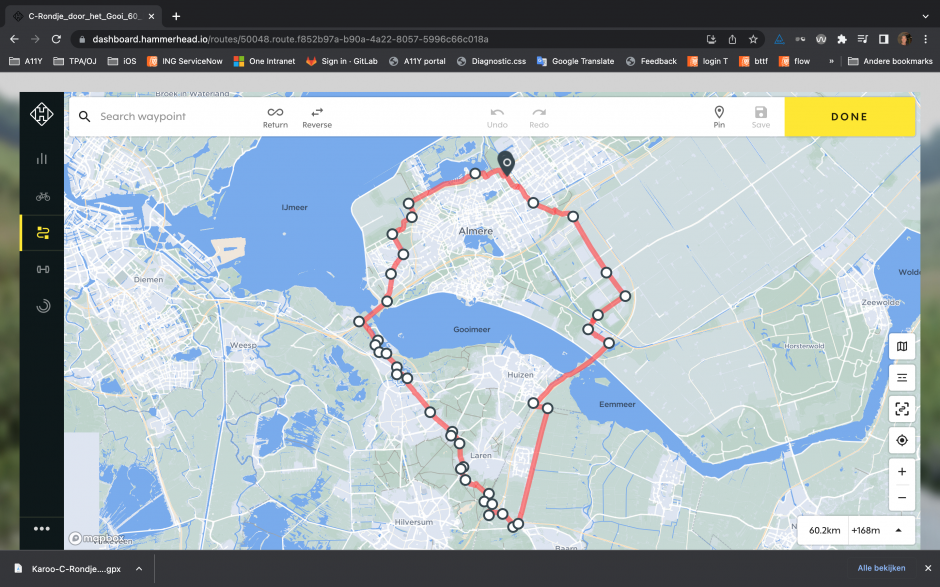Open login T bookmark
The width and height of the screenshot is (940, 587).
(708, 61)
